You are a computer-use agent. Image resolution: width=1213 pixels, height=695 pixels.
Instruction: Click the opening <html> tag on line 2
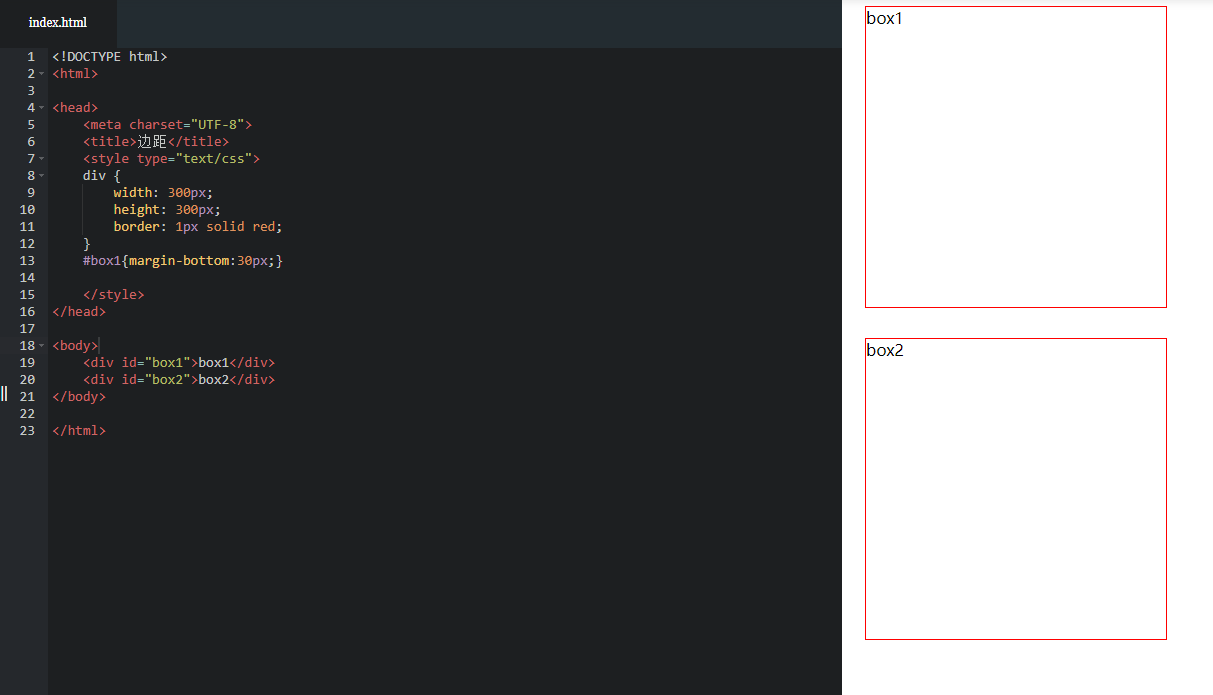tap(75, 74)
